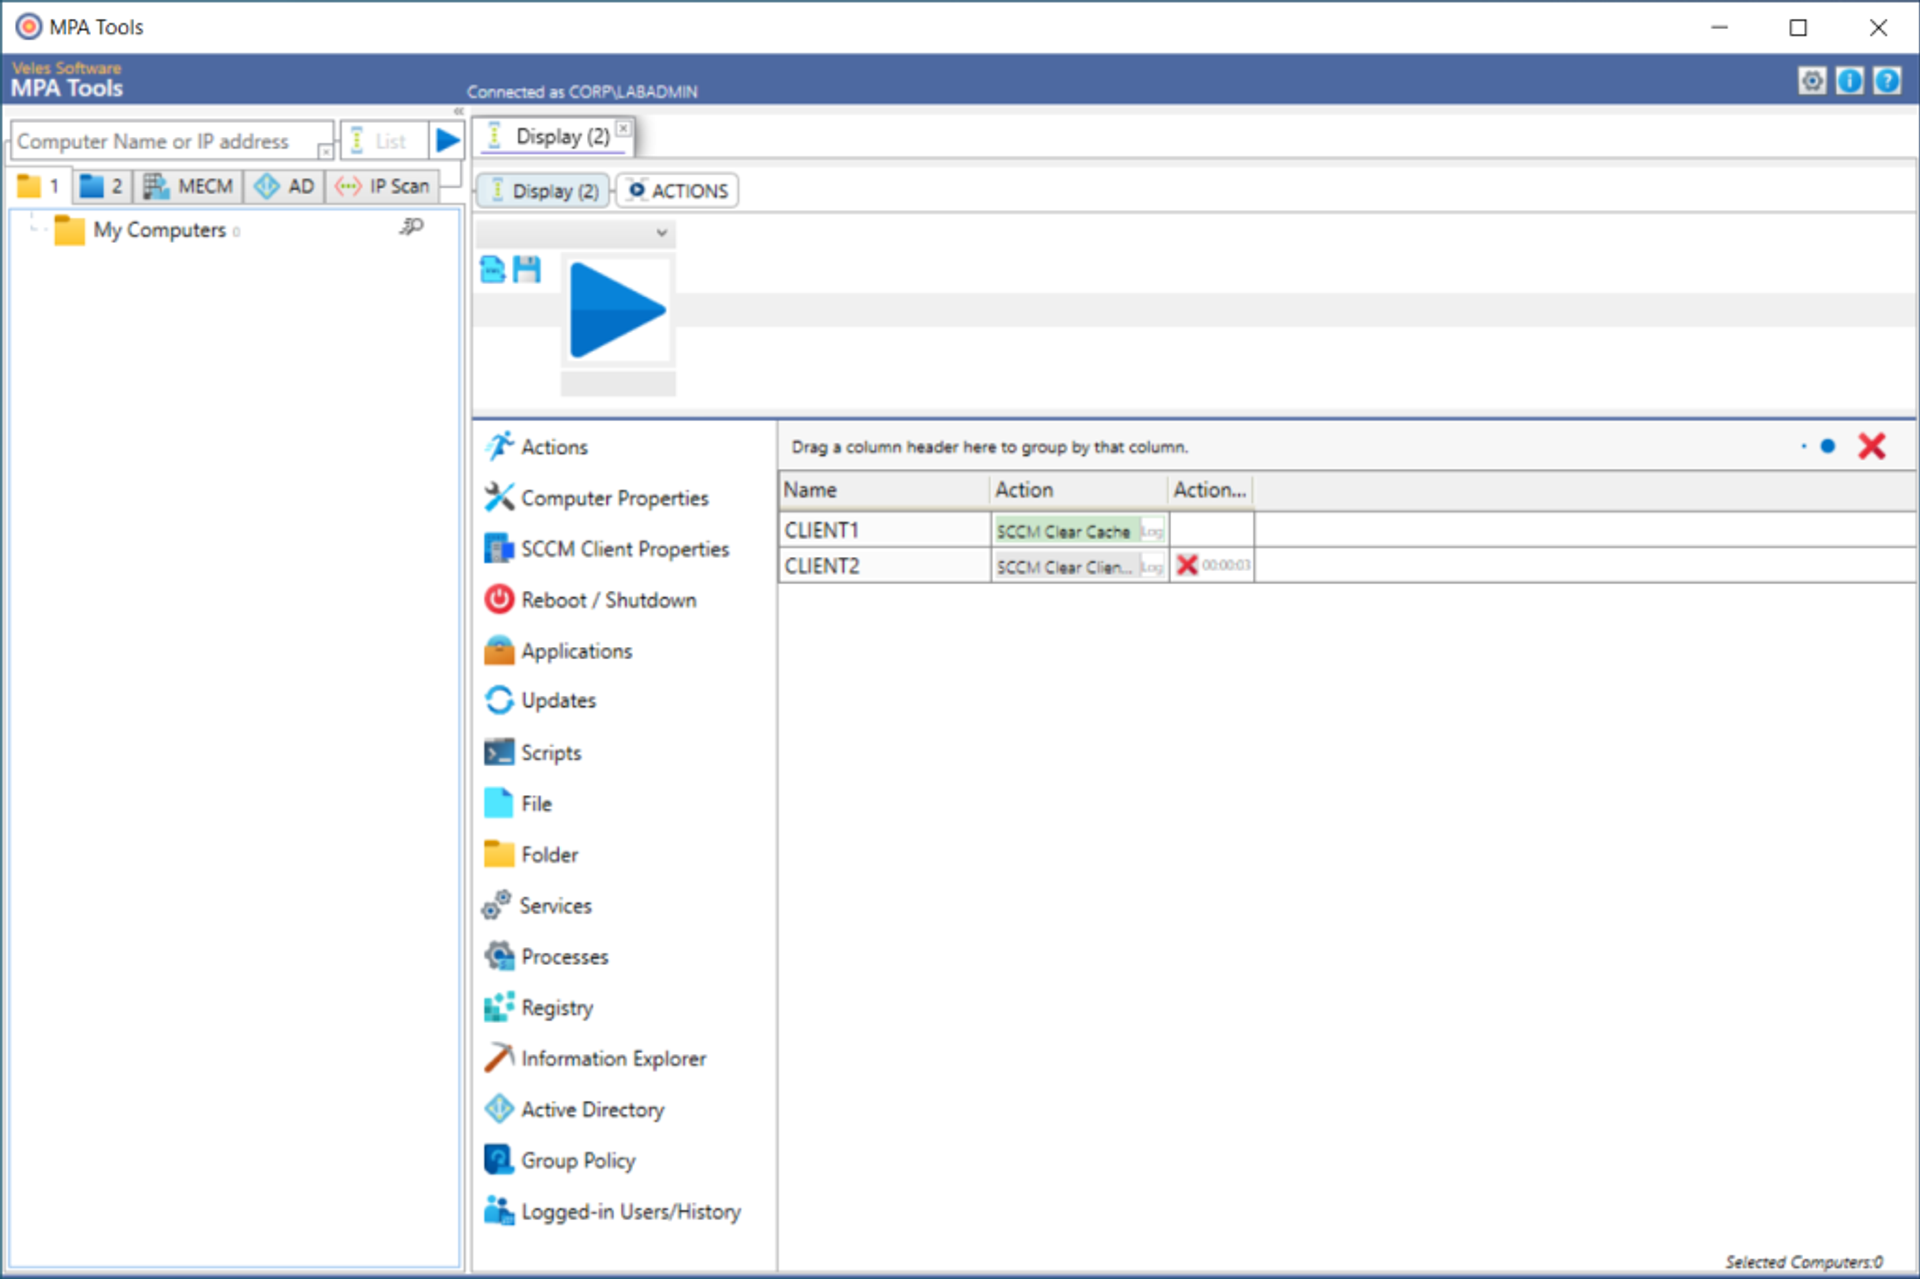
Task: Open Information Explorer
Action: pyautogui.click(x=595, y=1059)
